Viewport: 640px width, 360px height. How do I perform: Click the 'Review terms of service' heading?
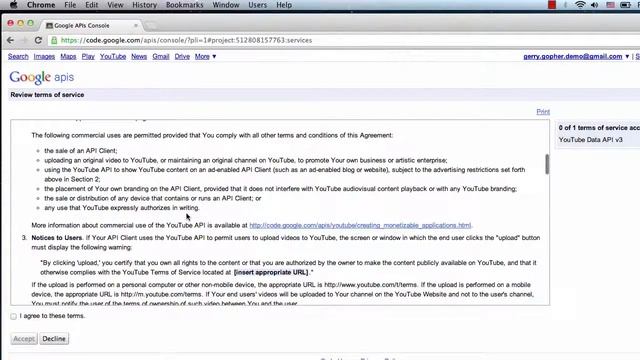coord(47,95)
